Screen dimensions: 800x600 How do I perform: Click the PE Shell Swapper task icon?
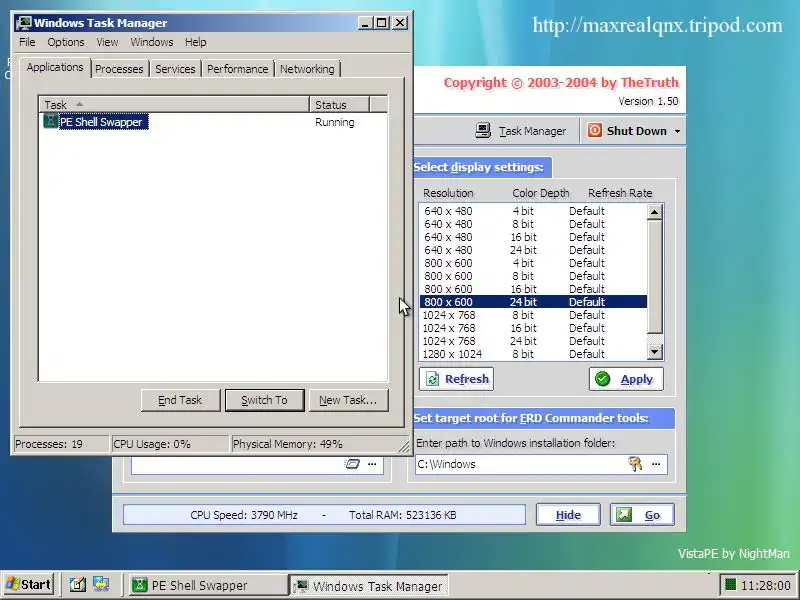coord(50,121)
